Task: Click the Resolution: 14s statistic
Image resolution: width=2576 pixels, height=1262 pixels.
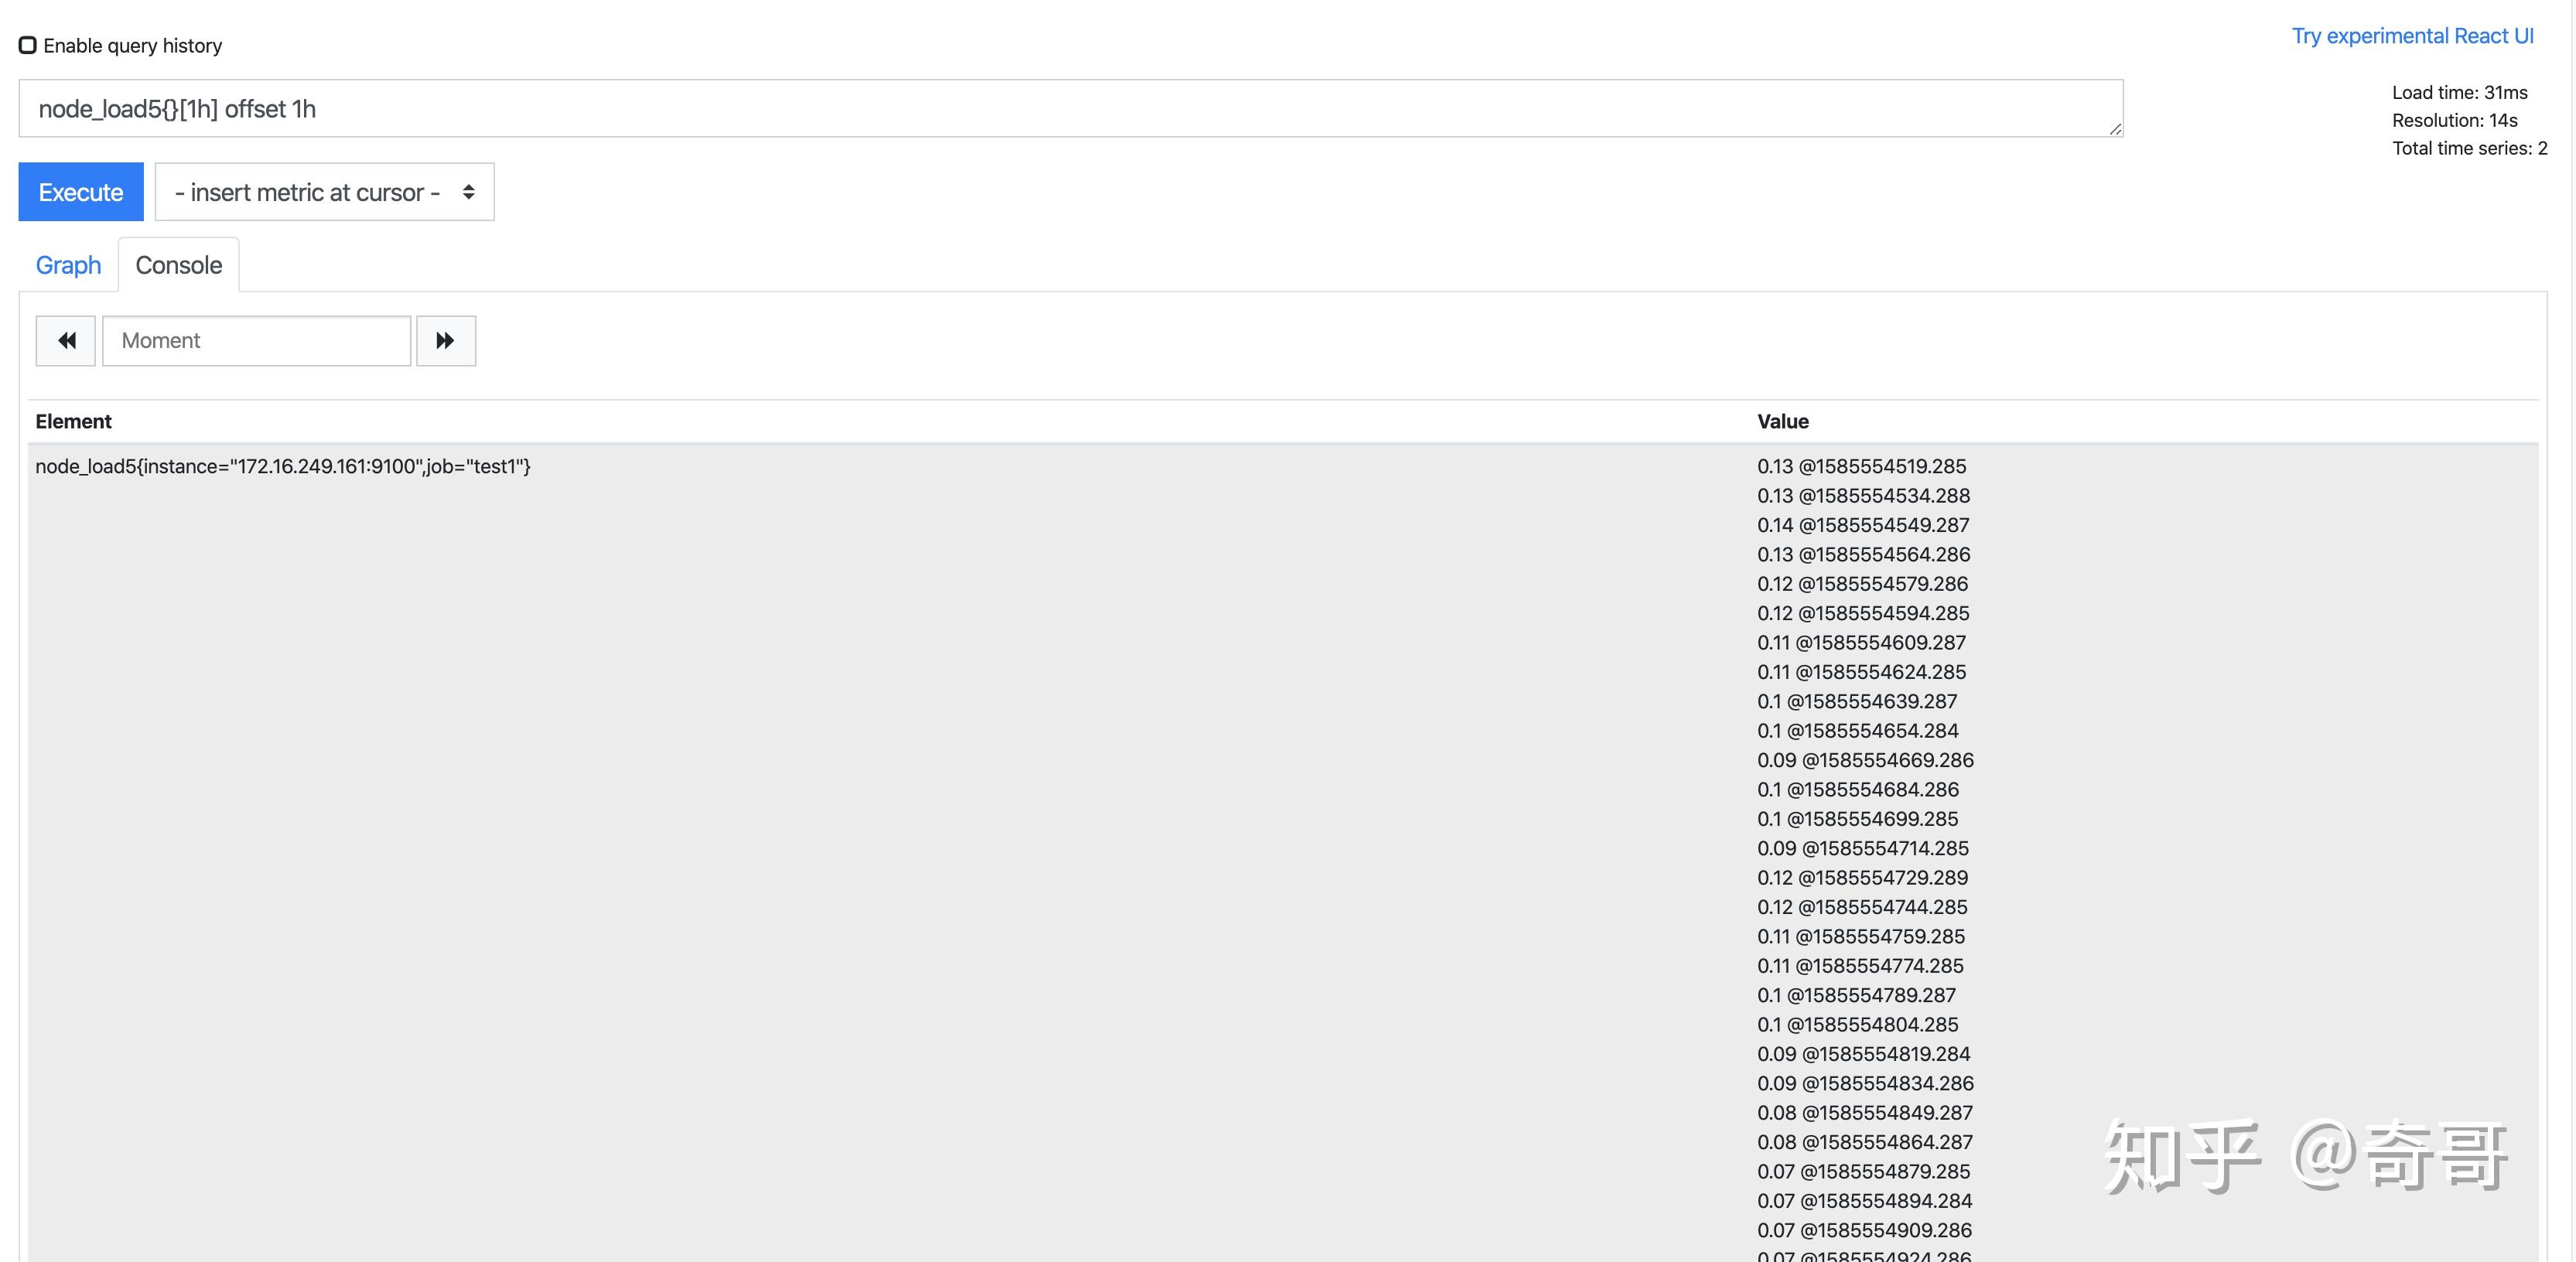Action: (x=2454, y=120)
